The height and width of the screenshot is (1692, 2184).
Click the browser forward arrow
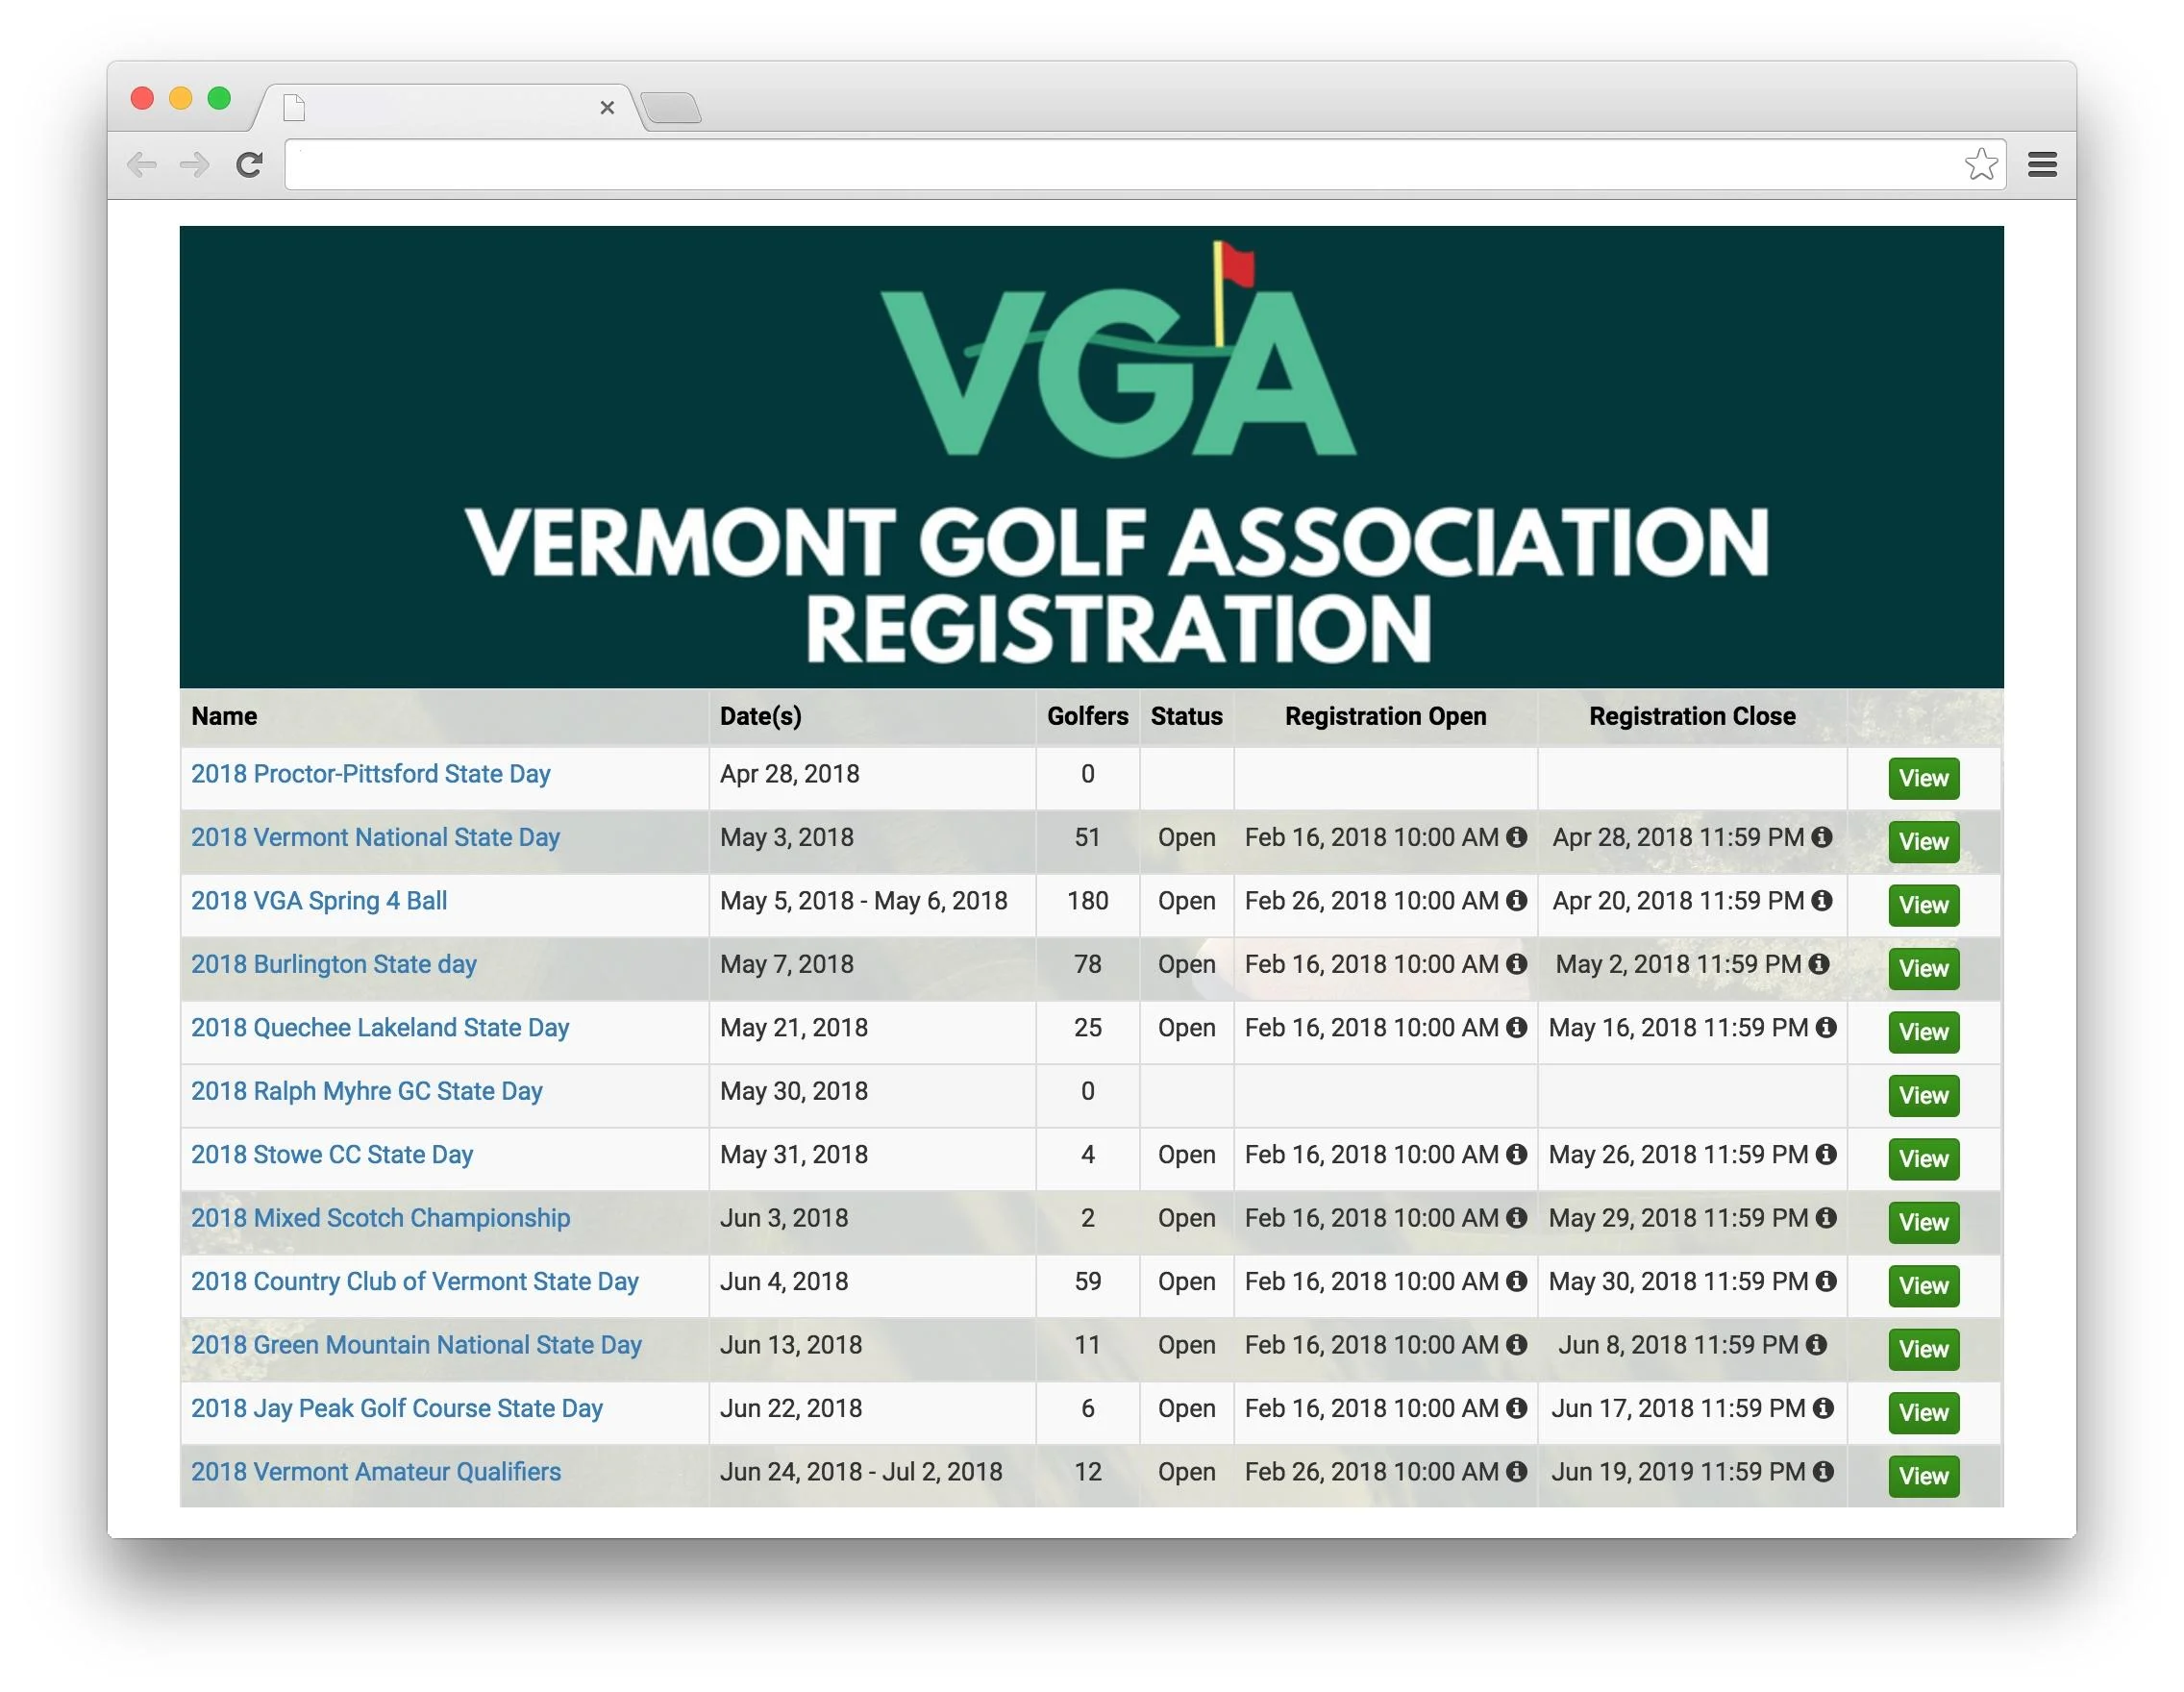[195, 164]
